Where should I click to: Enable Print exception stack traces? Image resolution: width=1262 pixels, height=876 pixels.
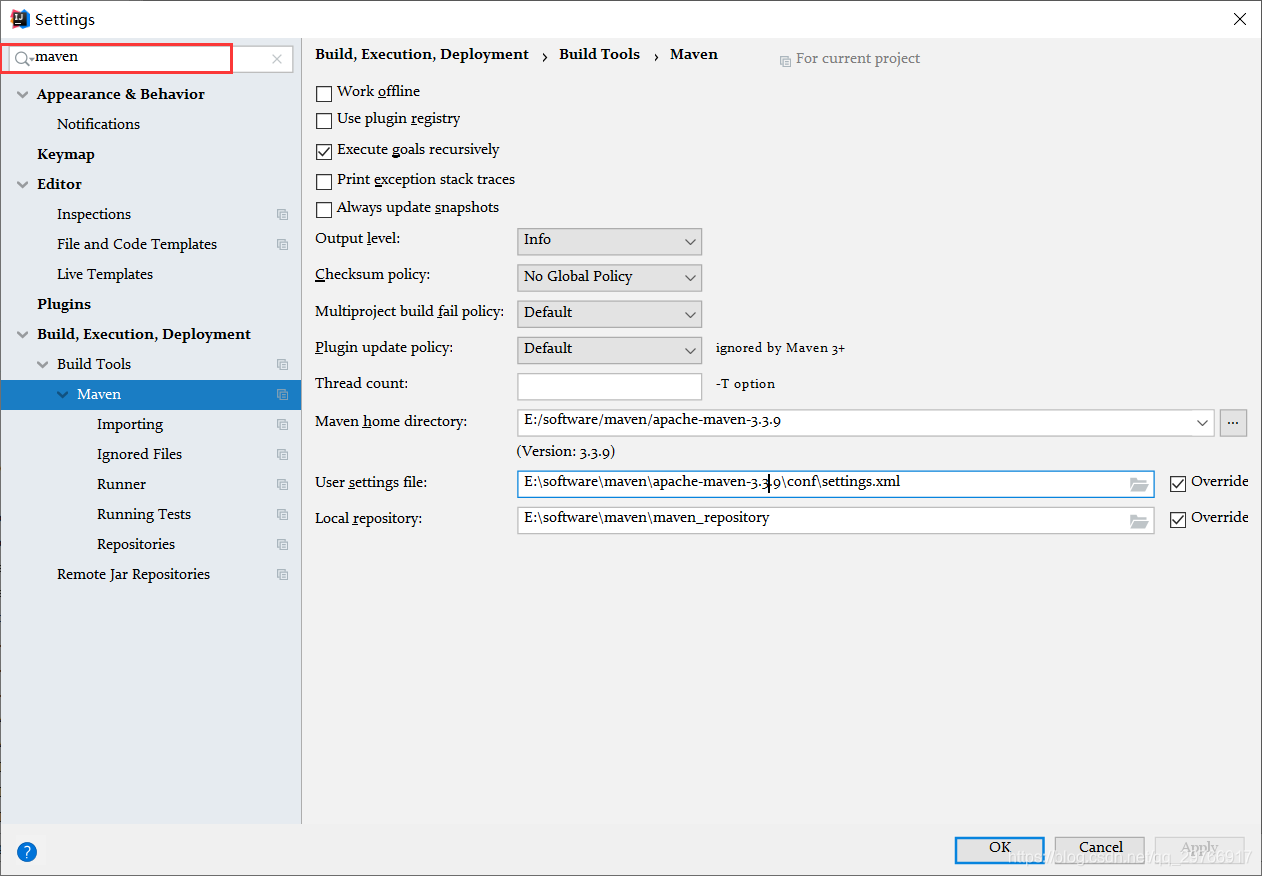pyautogui.click(x=324, y=182)
